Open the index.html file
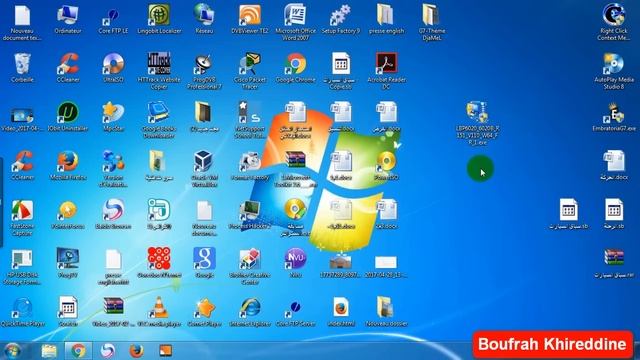640x360 pixels. (341, 313)
